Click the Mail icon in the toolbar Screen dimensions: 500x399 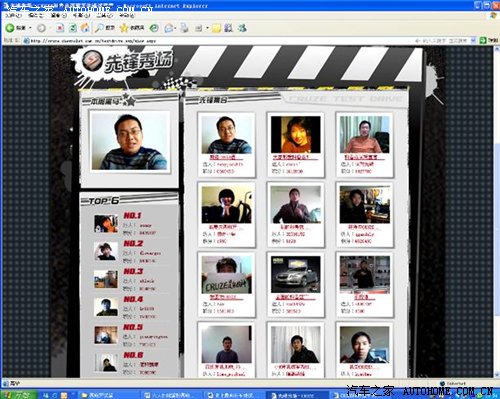pyautogui.click(x=169, y=28)
